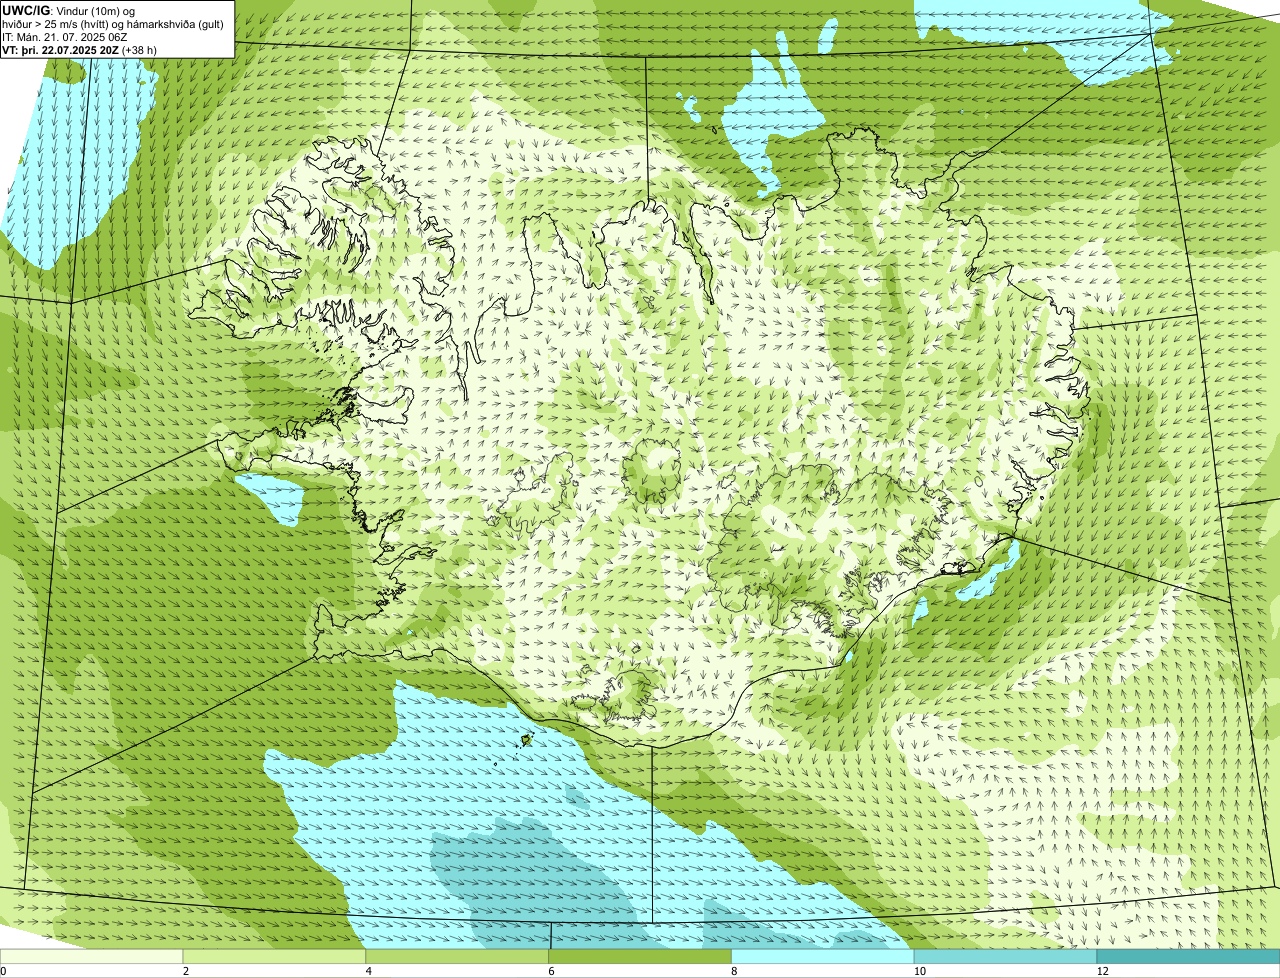This screenshot has height=978, width=1280.
Task: Click the legend scale label "0"
Action: tap(3, 971)
